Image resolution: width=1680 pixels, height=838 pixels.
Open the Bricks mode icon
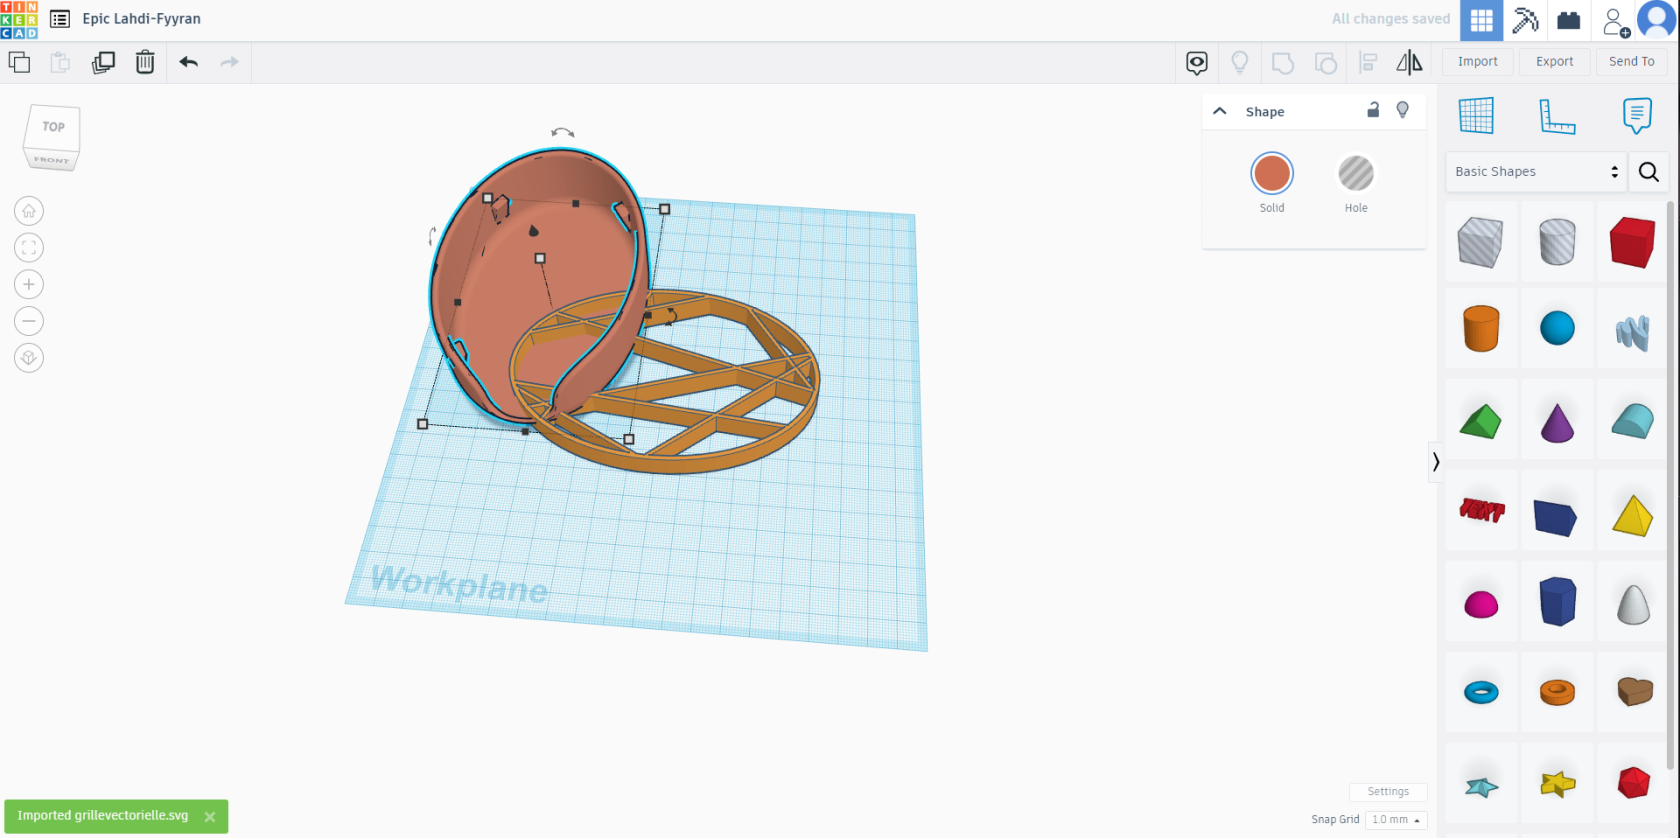[x=1569, y=20]
